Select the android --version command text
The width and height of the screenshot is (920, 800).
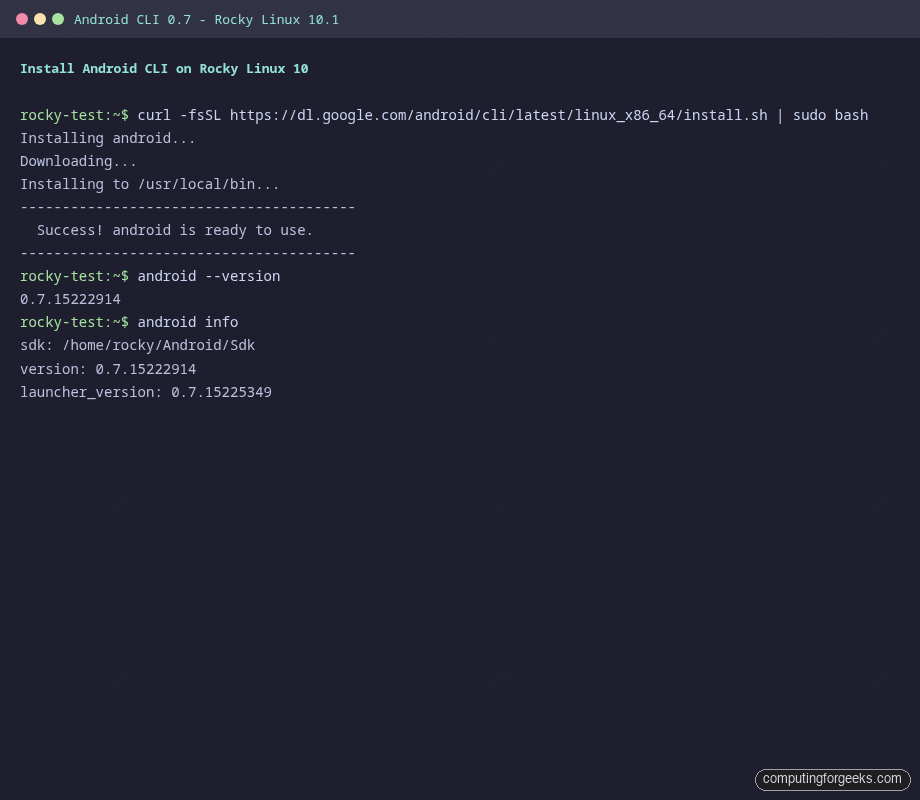(210, 276)
